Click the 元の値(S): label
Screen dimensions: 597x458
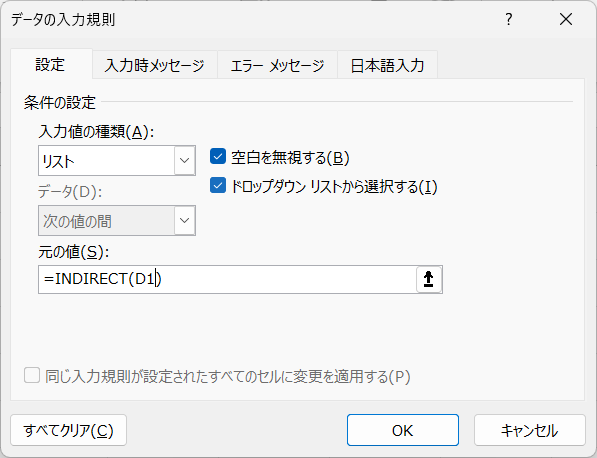[73, 252]
